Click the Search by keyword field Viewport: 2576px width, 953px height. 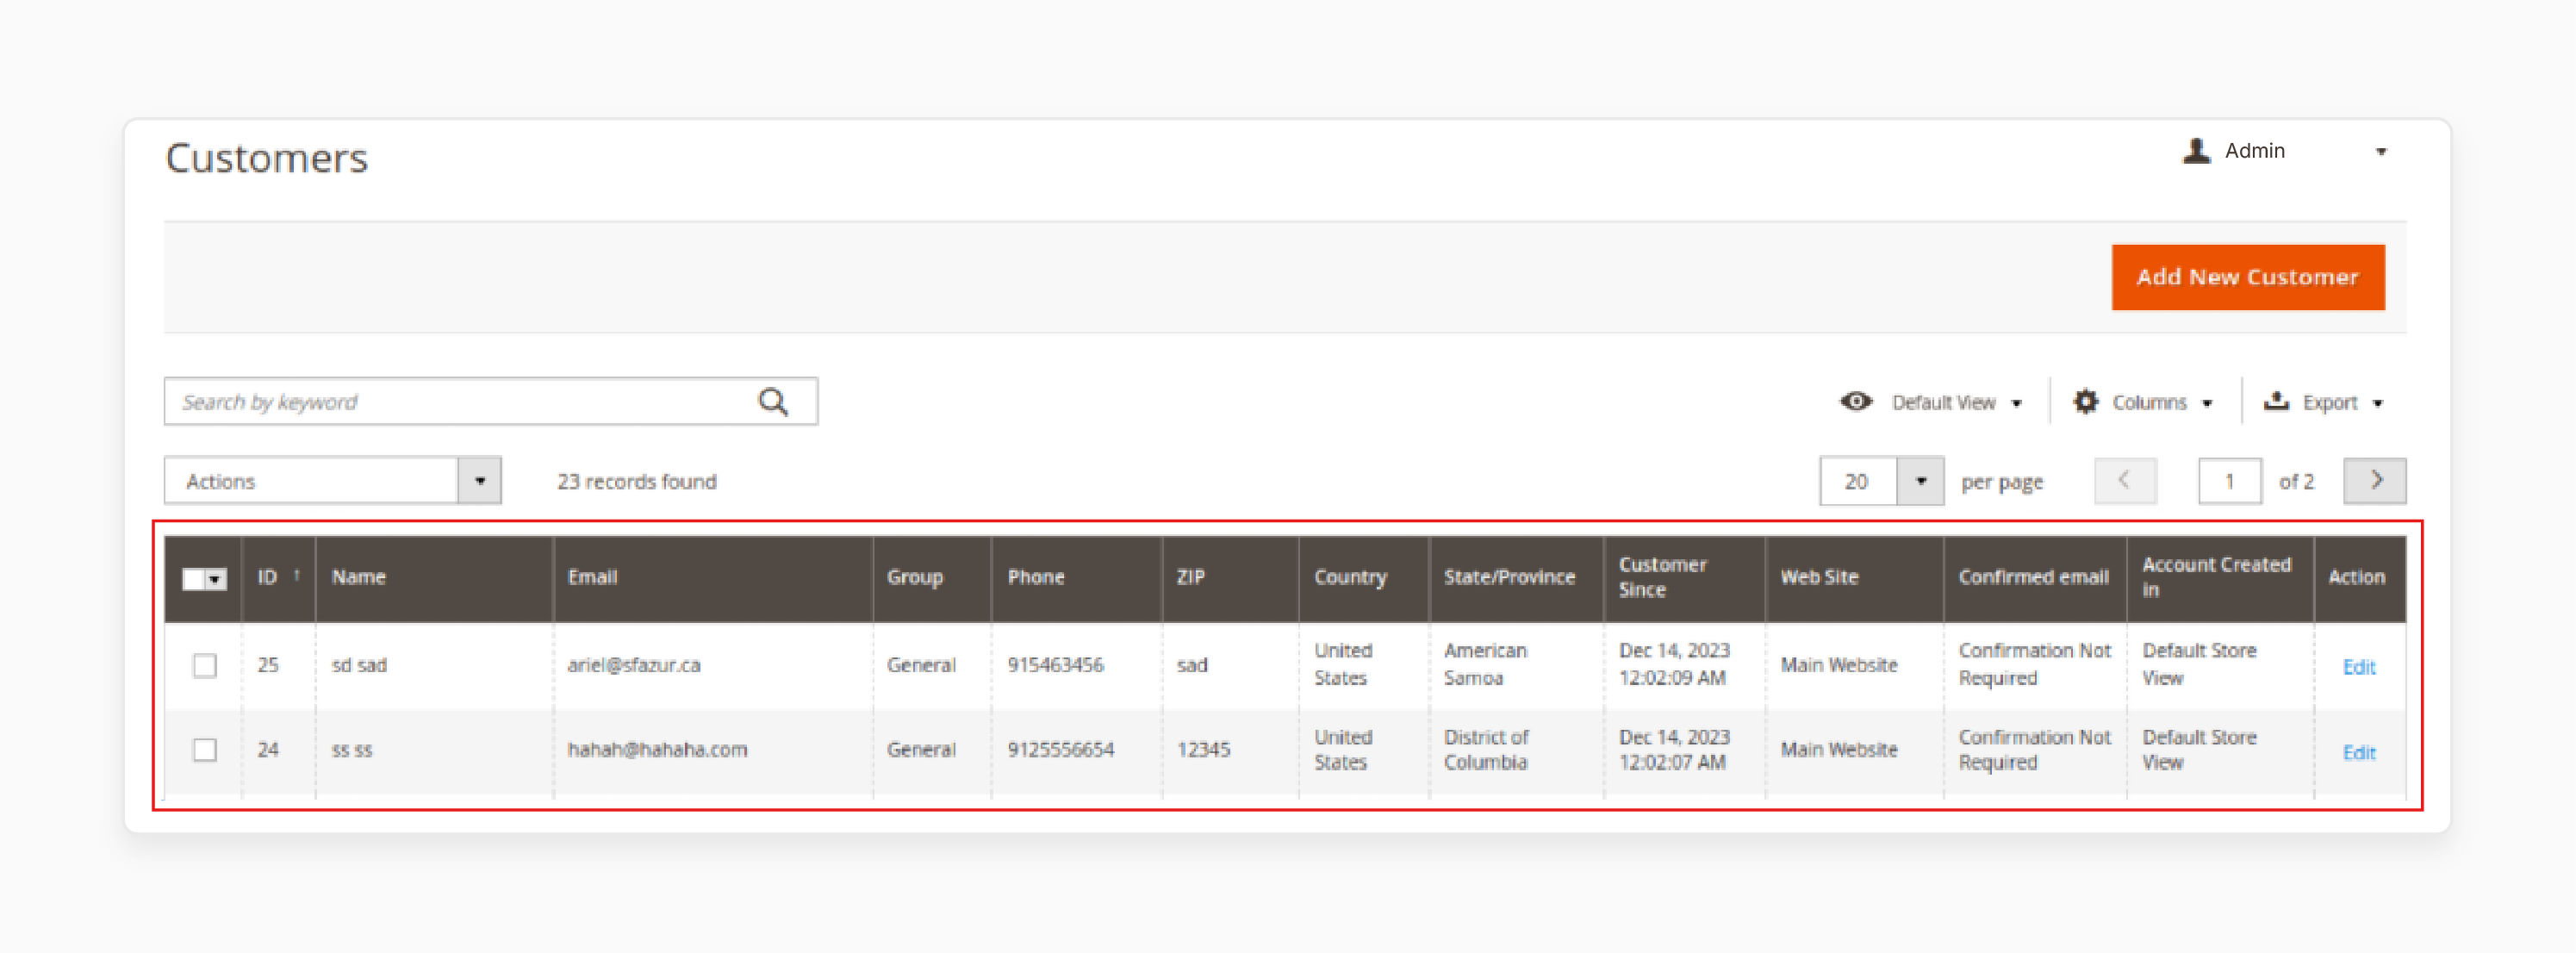coord(490,402)
